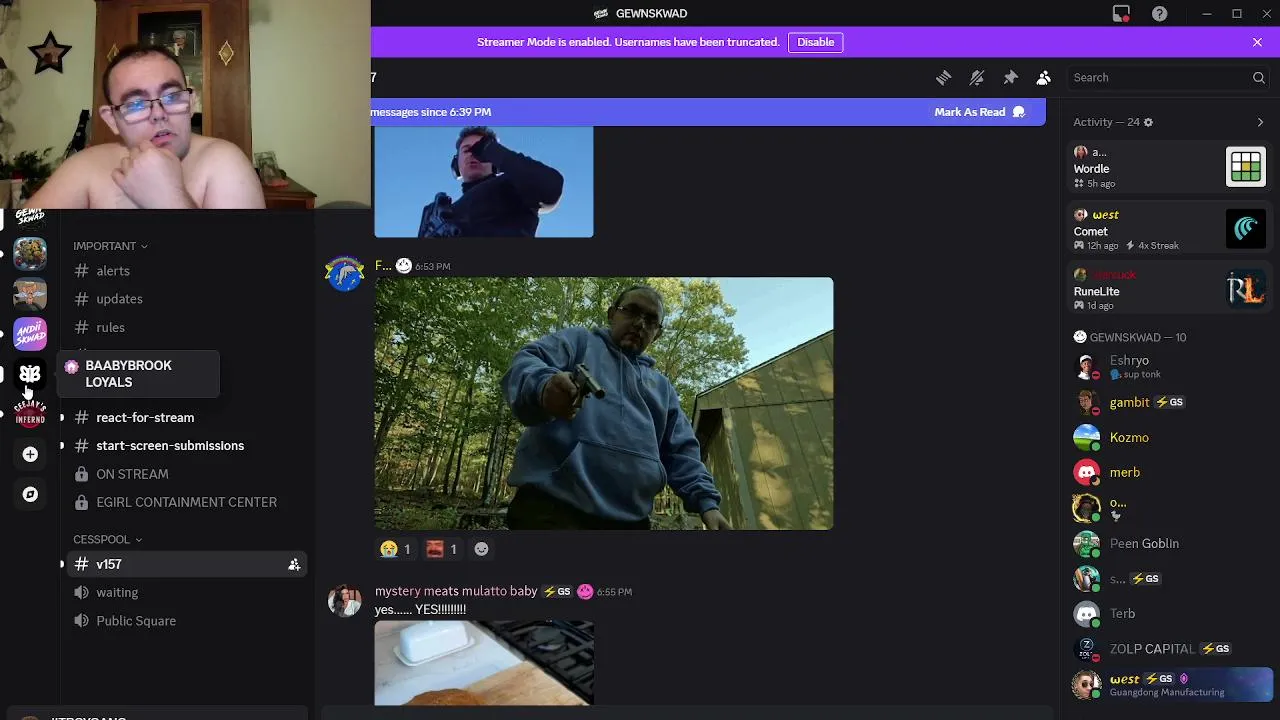Open member Terb profile
The width and height of the screenshot is (1280, 720).
pos(1169,613)
